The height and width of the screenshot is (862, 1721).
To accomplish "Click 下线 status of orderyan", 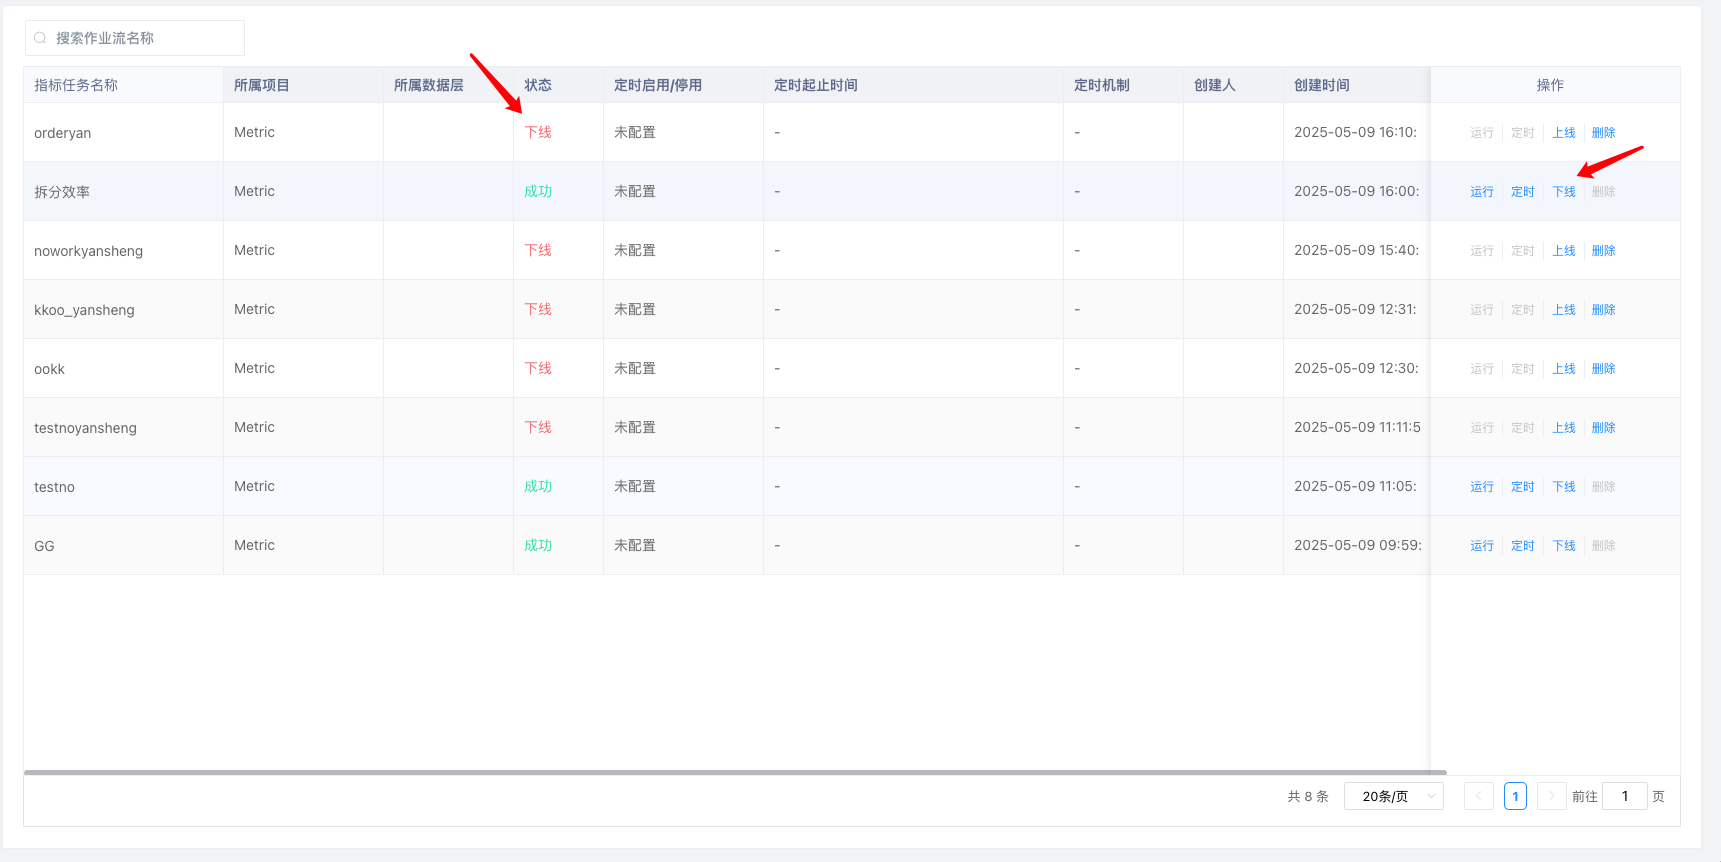I will (538, 132).
